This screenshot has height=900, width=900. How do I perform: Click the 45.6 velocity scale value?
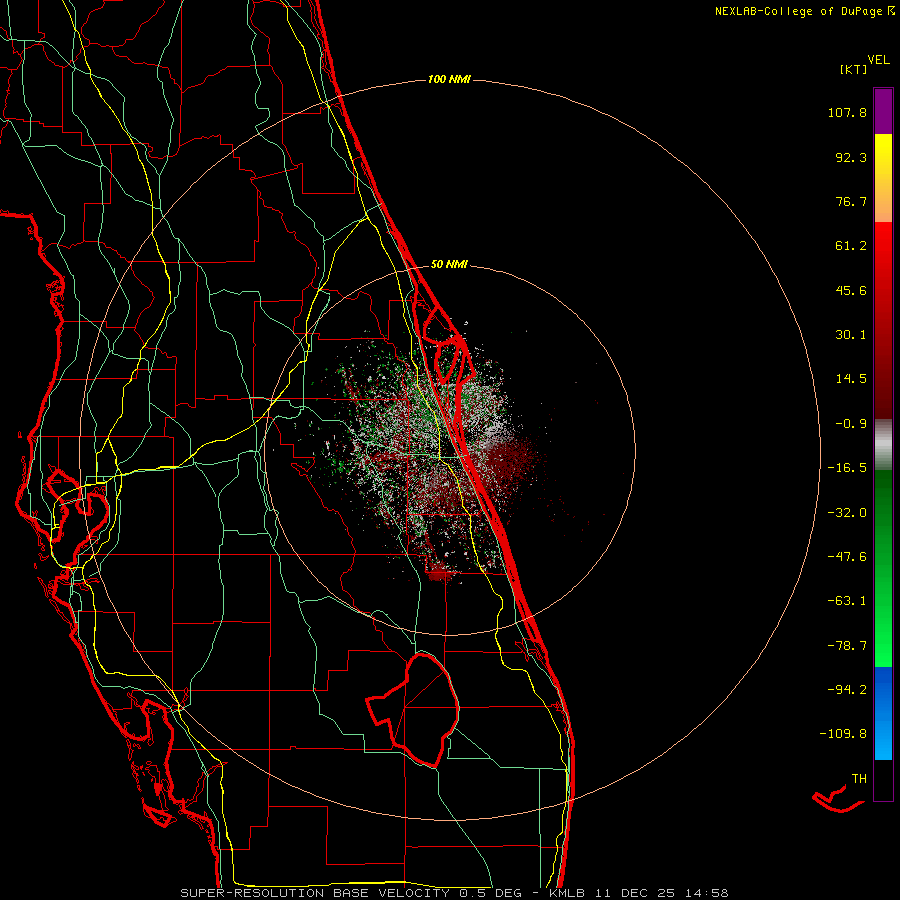pos(851,290)
